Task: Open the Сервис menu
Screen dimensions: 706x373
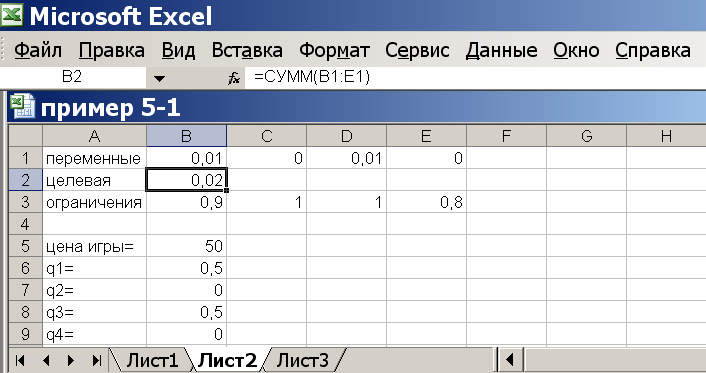Action: [417, 50]
